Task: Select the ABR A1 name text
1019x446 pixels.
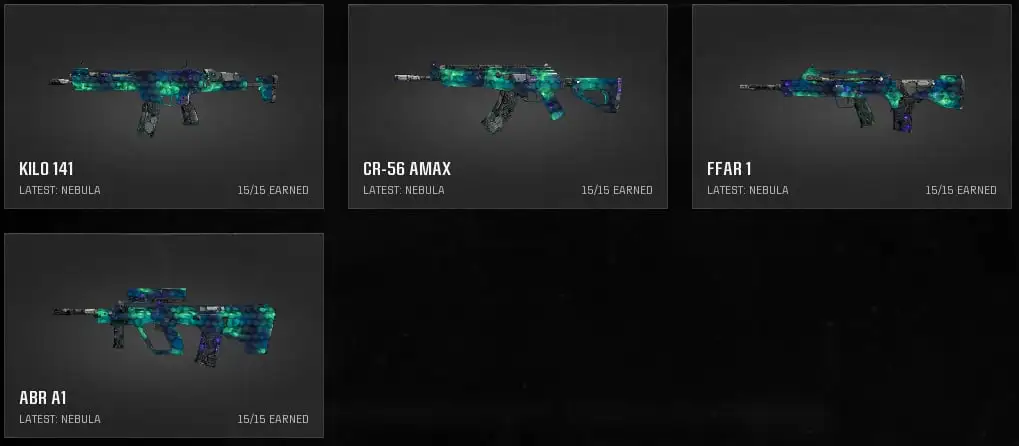Action: pos(43,398)
